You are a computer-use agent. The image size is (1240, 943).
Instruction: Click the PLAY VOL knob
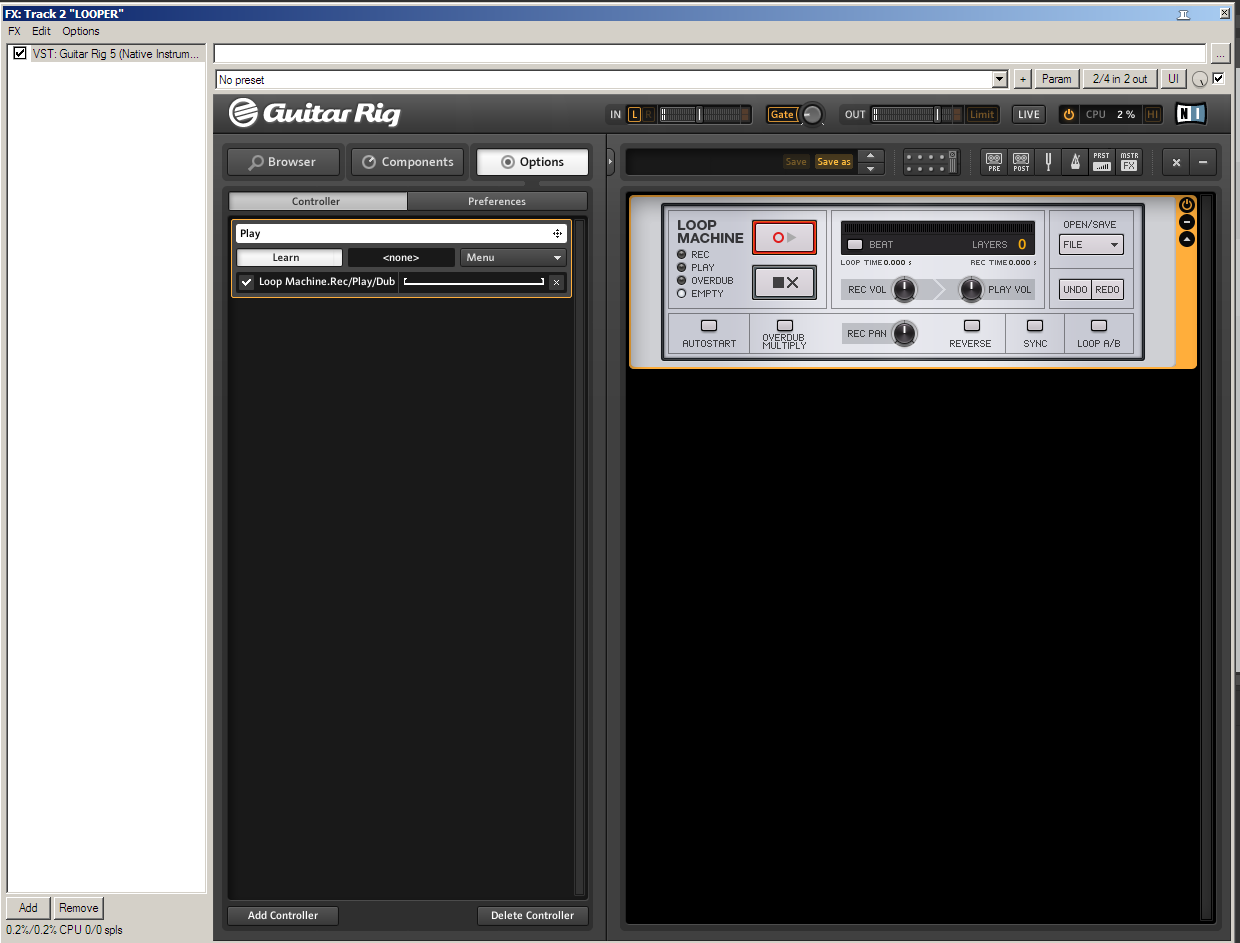click(x=971, y=290)
